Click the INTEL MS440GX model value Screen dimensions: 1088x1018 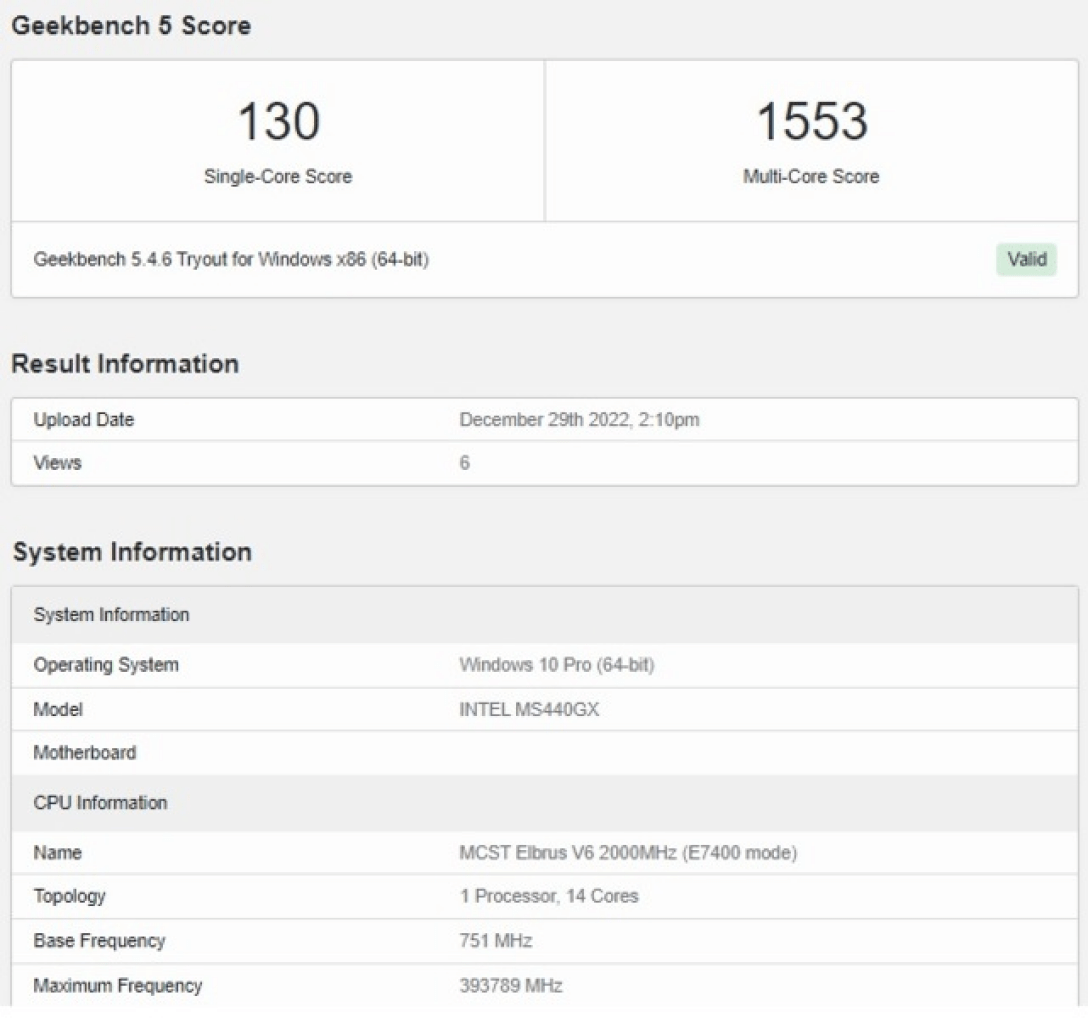529,710
